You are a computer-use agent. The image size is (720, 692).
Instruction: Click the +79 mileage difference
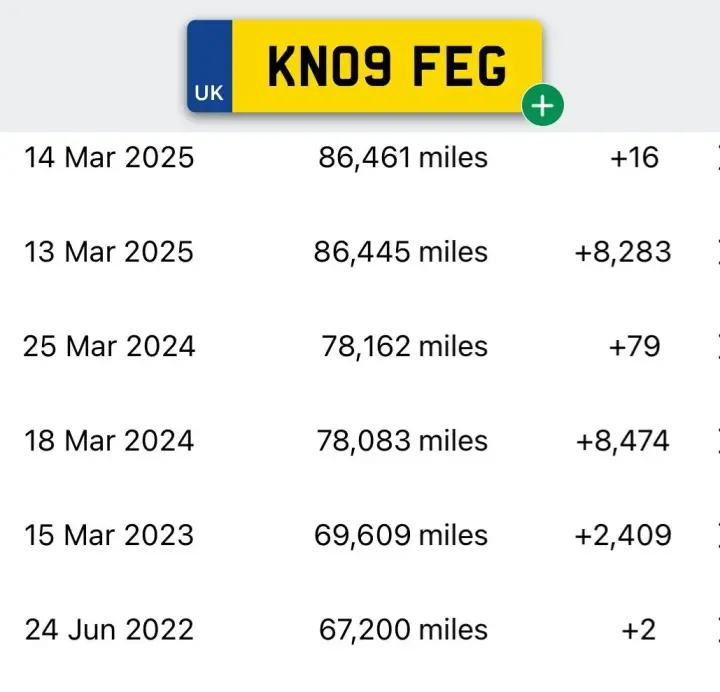coord(634,346)
